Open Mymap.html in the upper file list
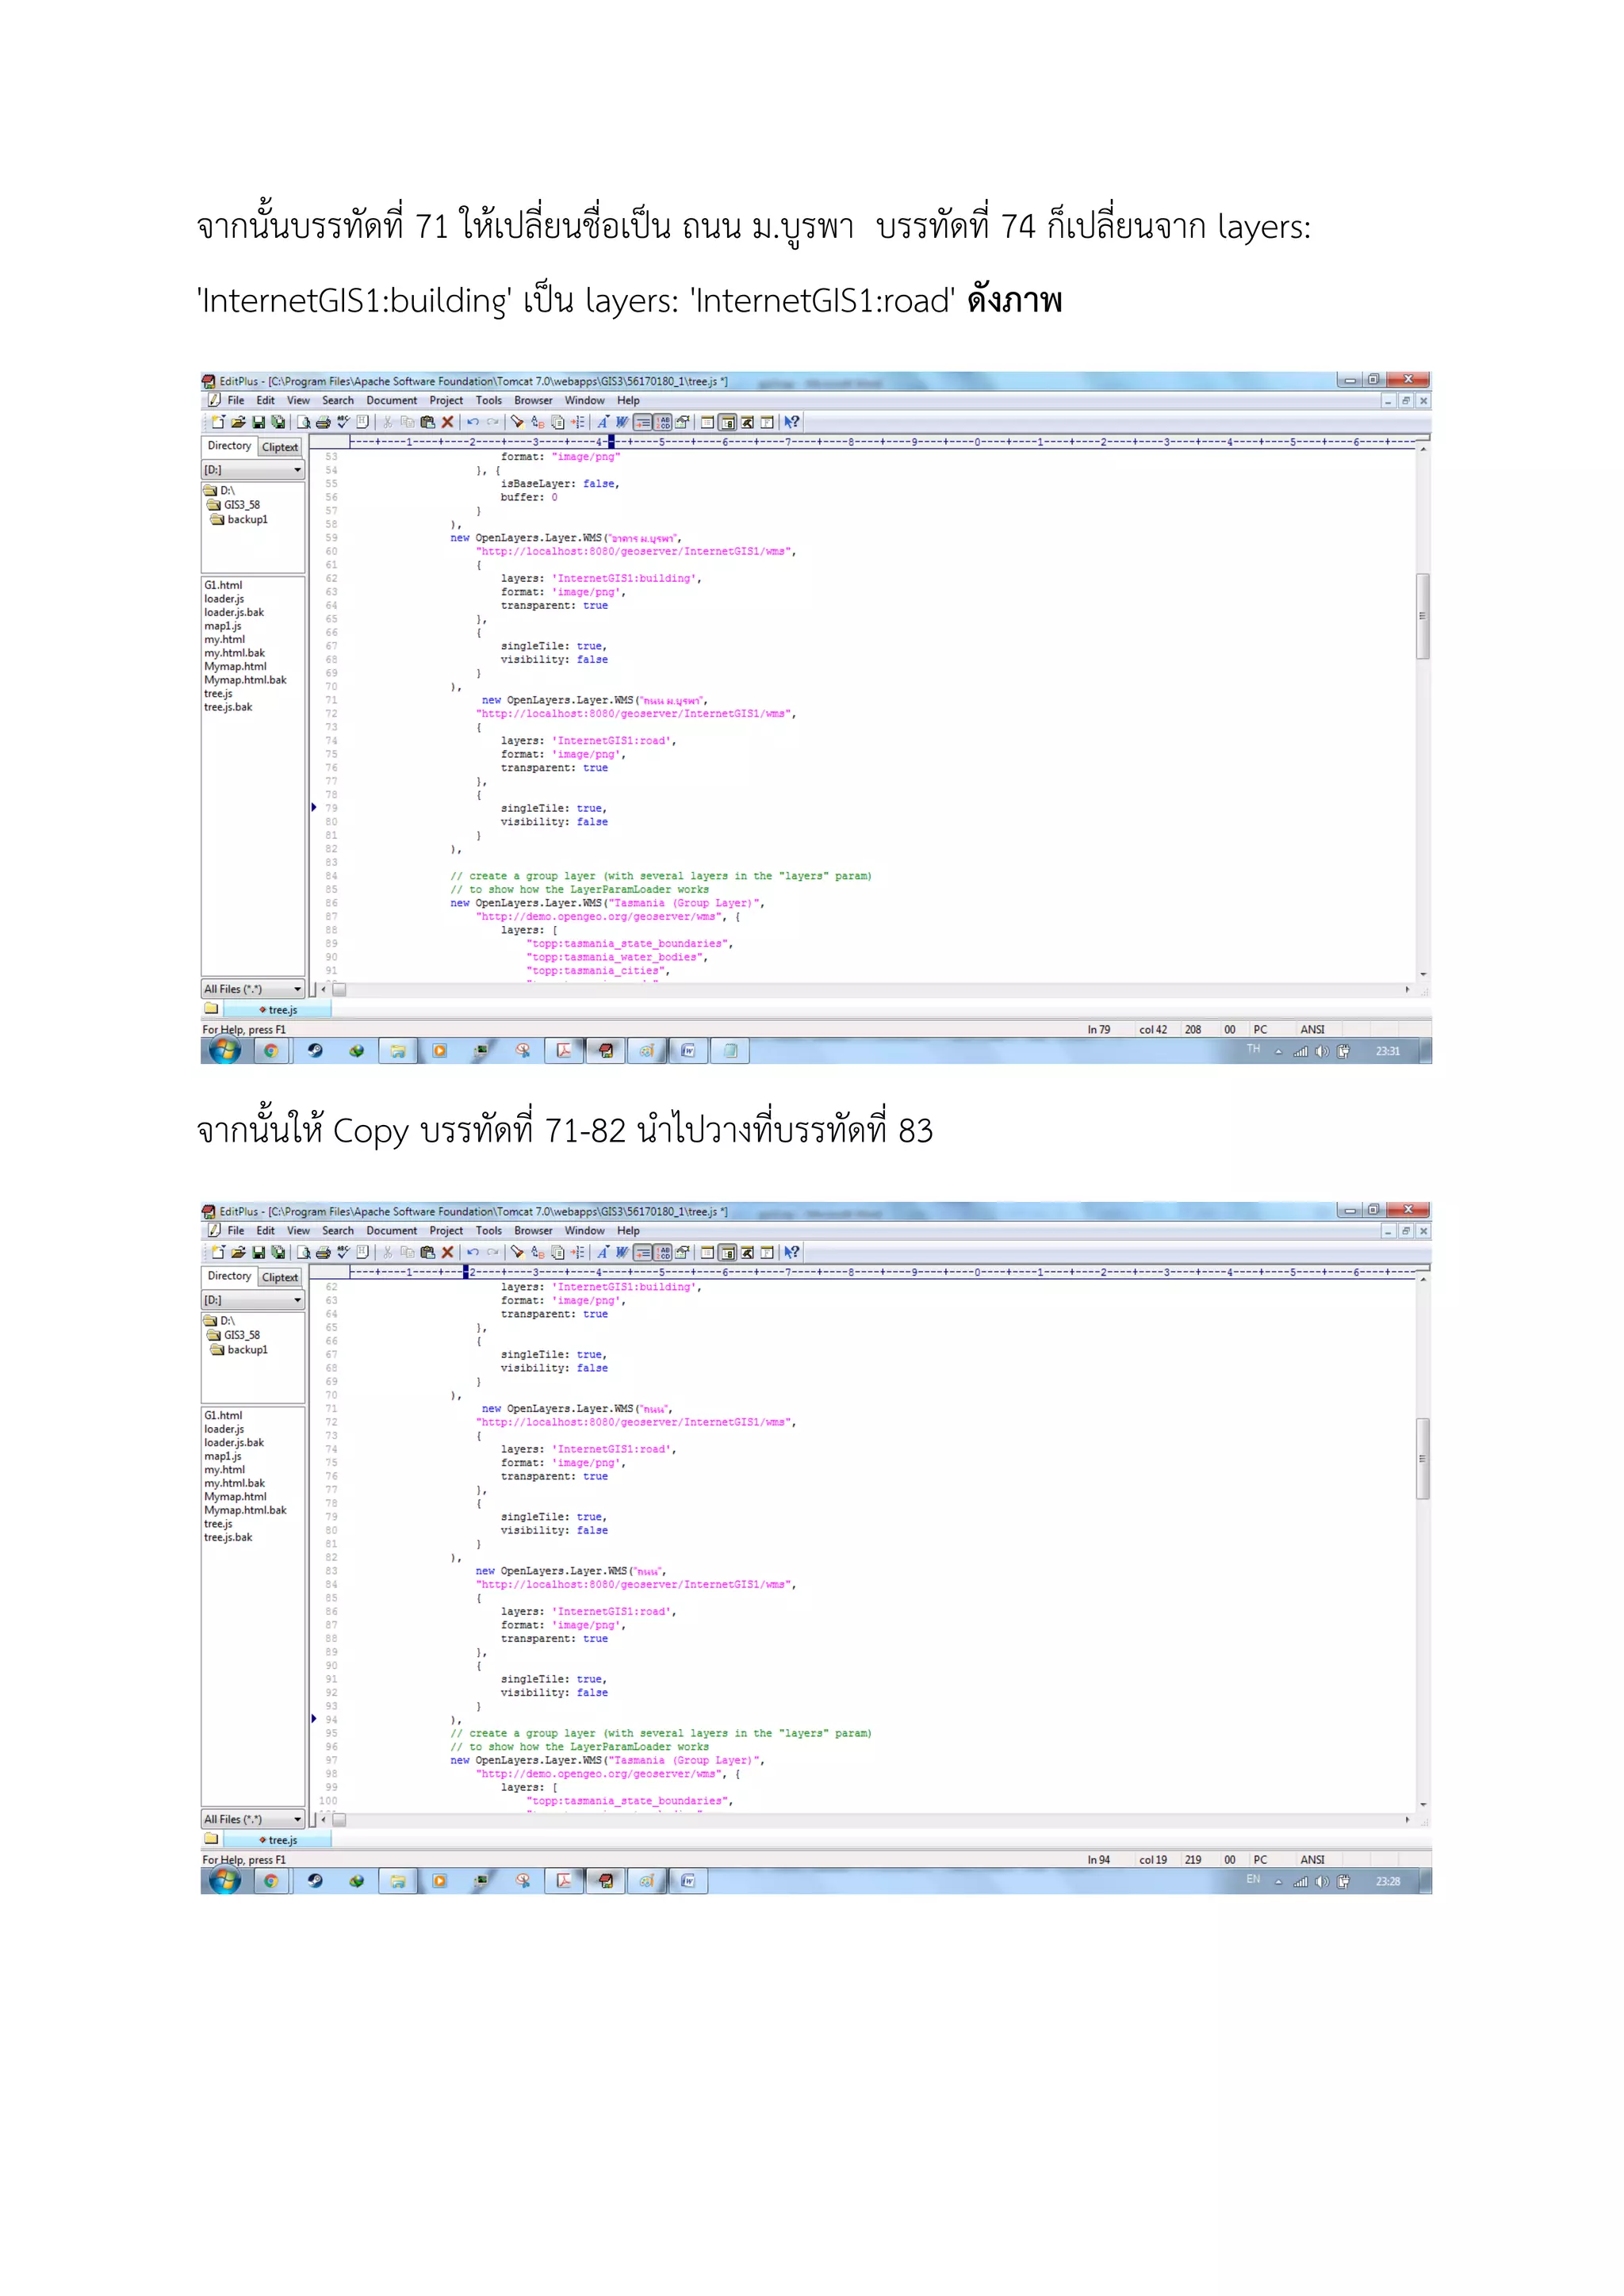 click(235, 666)
